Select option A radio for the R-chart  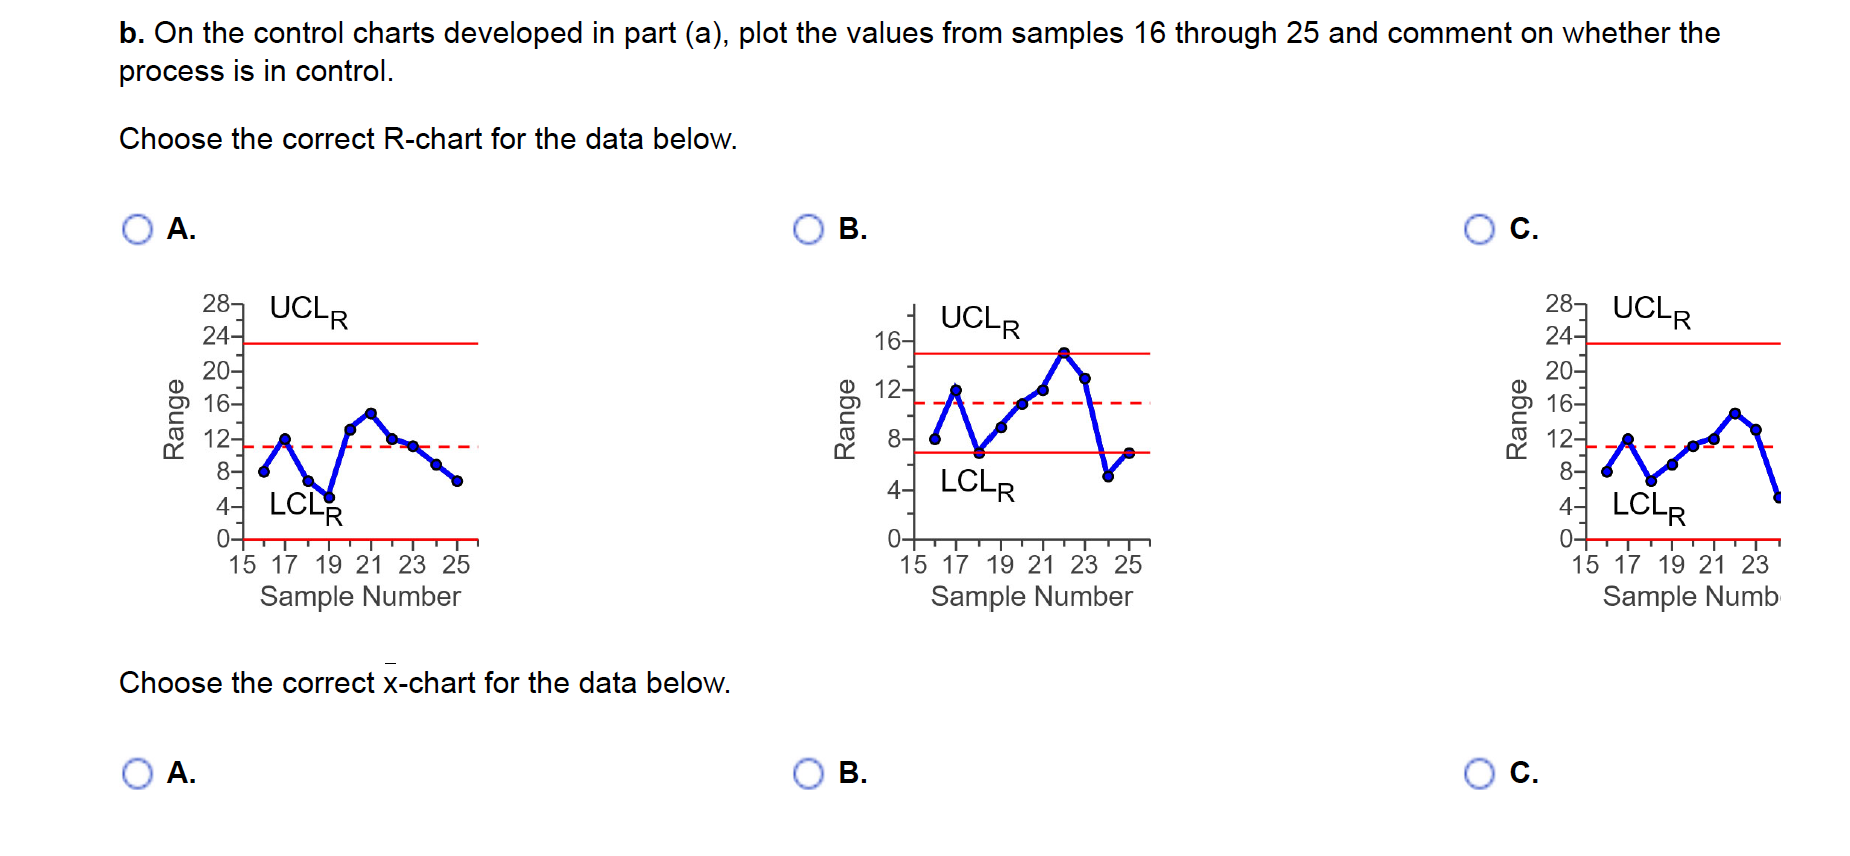137,230
